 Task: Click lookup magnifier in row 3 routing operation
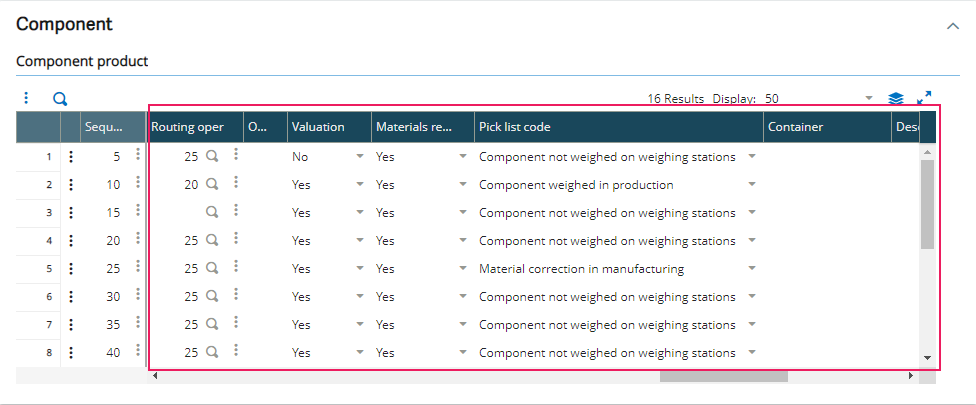(212, 213)
